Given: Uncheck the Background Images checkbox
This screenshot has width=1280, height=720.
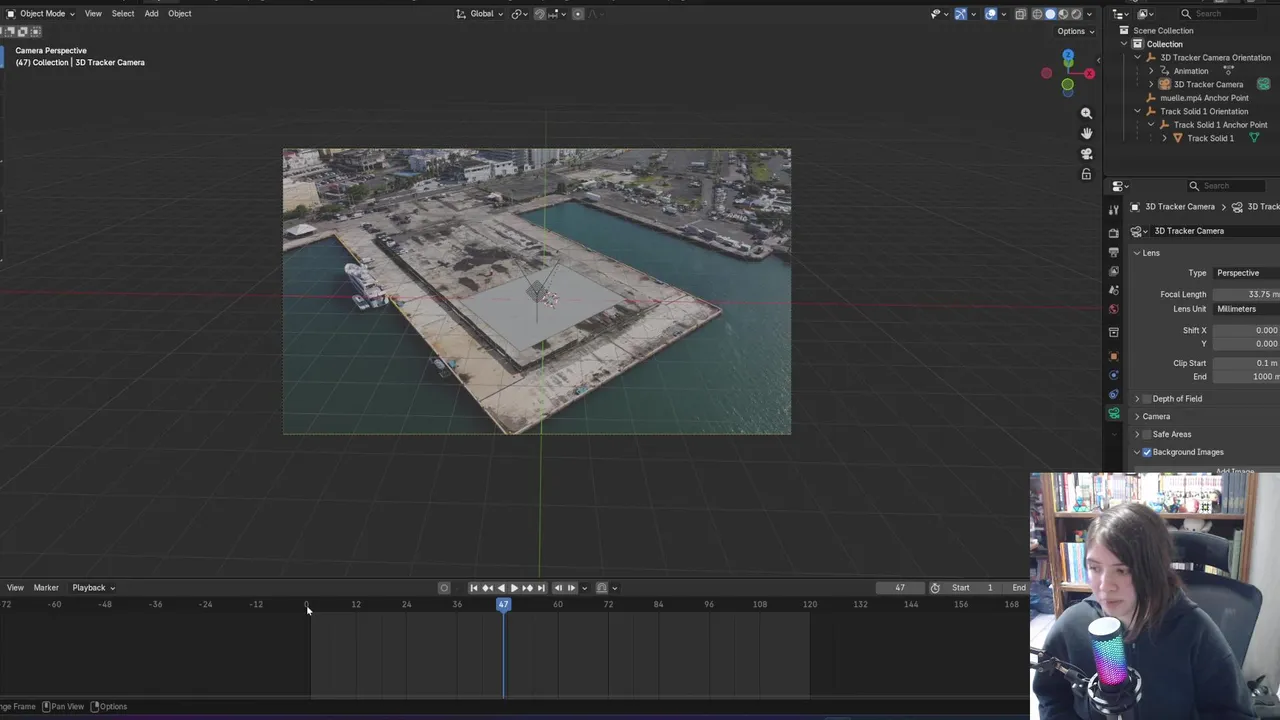Looking at the screenshot, I should [x=1147, y=452].
